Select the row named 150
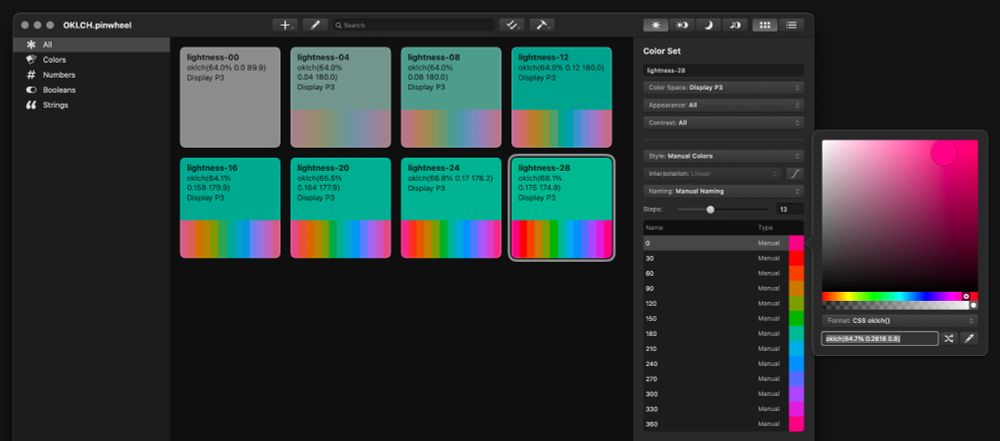This screenshot has height=441, width=1000. 723,318
